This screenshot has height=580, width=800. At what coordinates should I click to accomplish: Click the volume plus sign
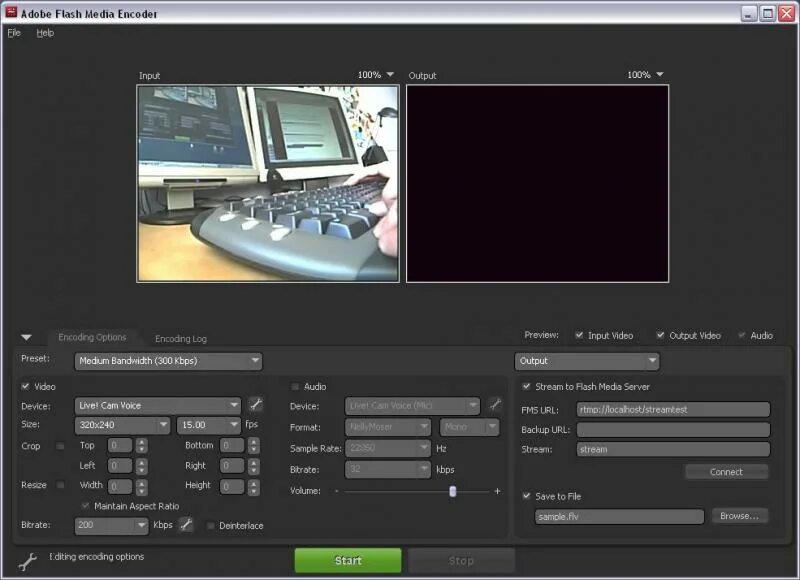coord(497,491)
